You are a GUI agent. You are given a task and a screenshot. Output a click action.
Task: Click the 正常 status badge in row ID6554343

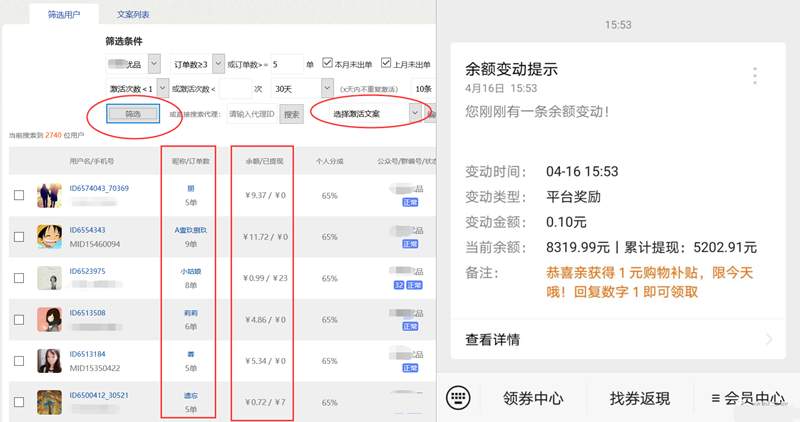(410, 244)
